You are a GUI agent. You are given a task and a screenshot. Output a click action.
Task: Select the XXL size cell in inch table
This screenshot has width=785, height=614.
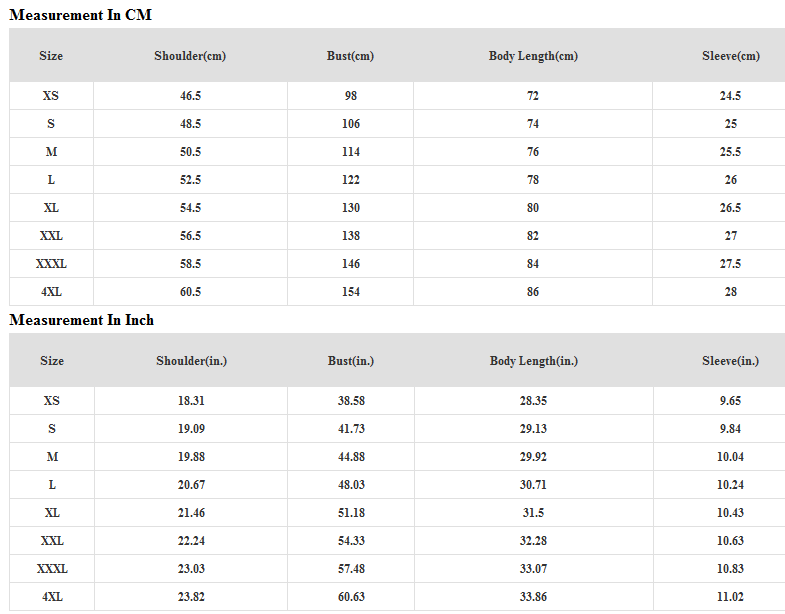point(52,541)
